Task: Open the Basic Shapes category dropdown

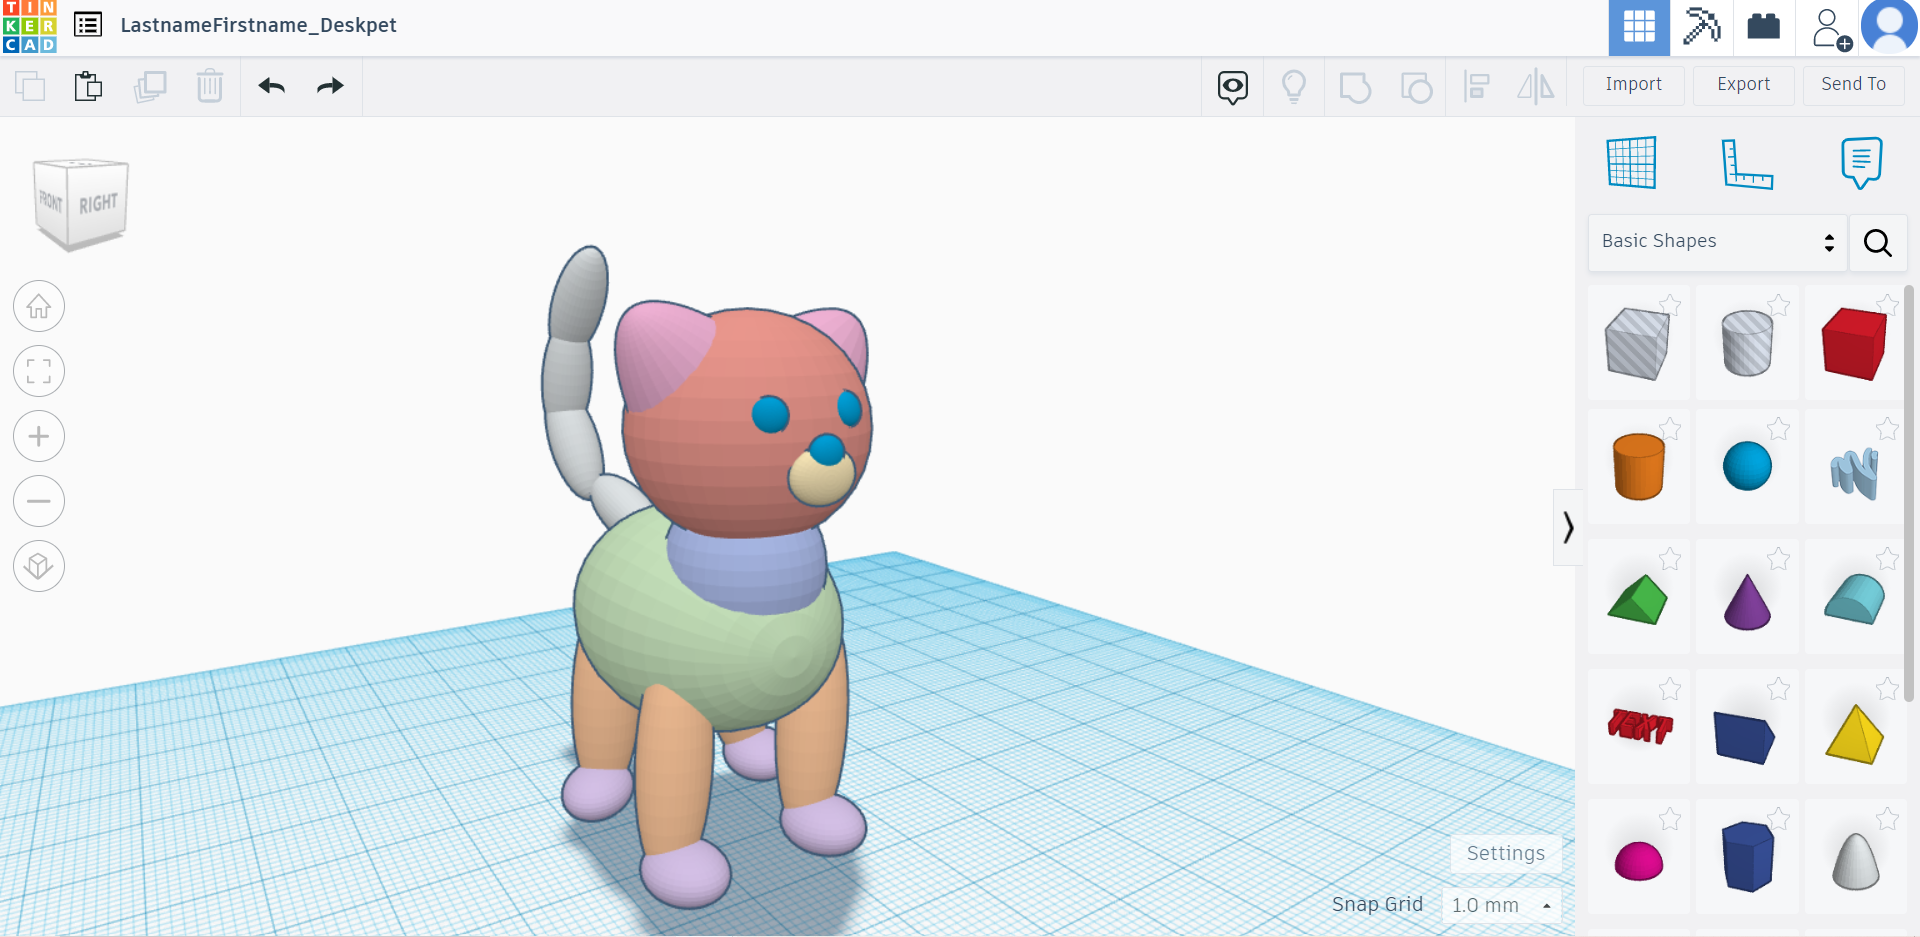Action: tap(1717, 242)
